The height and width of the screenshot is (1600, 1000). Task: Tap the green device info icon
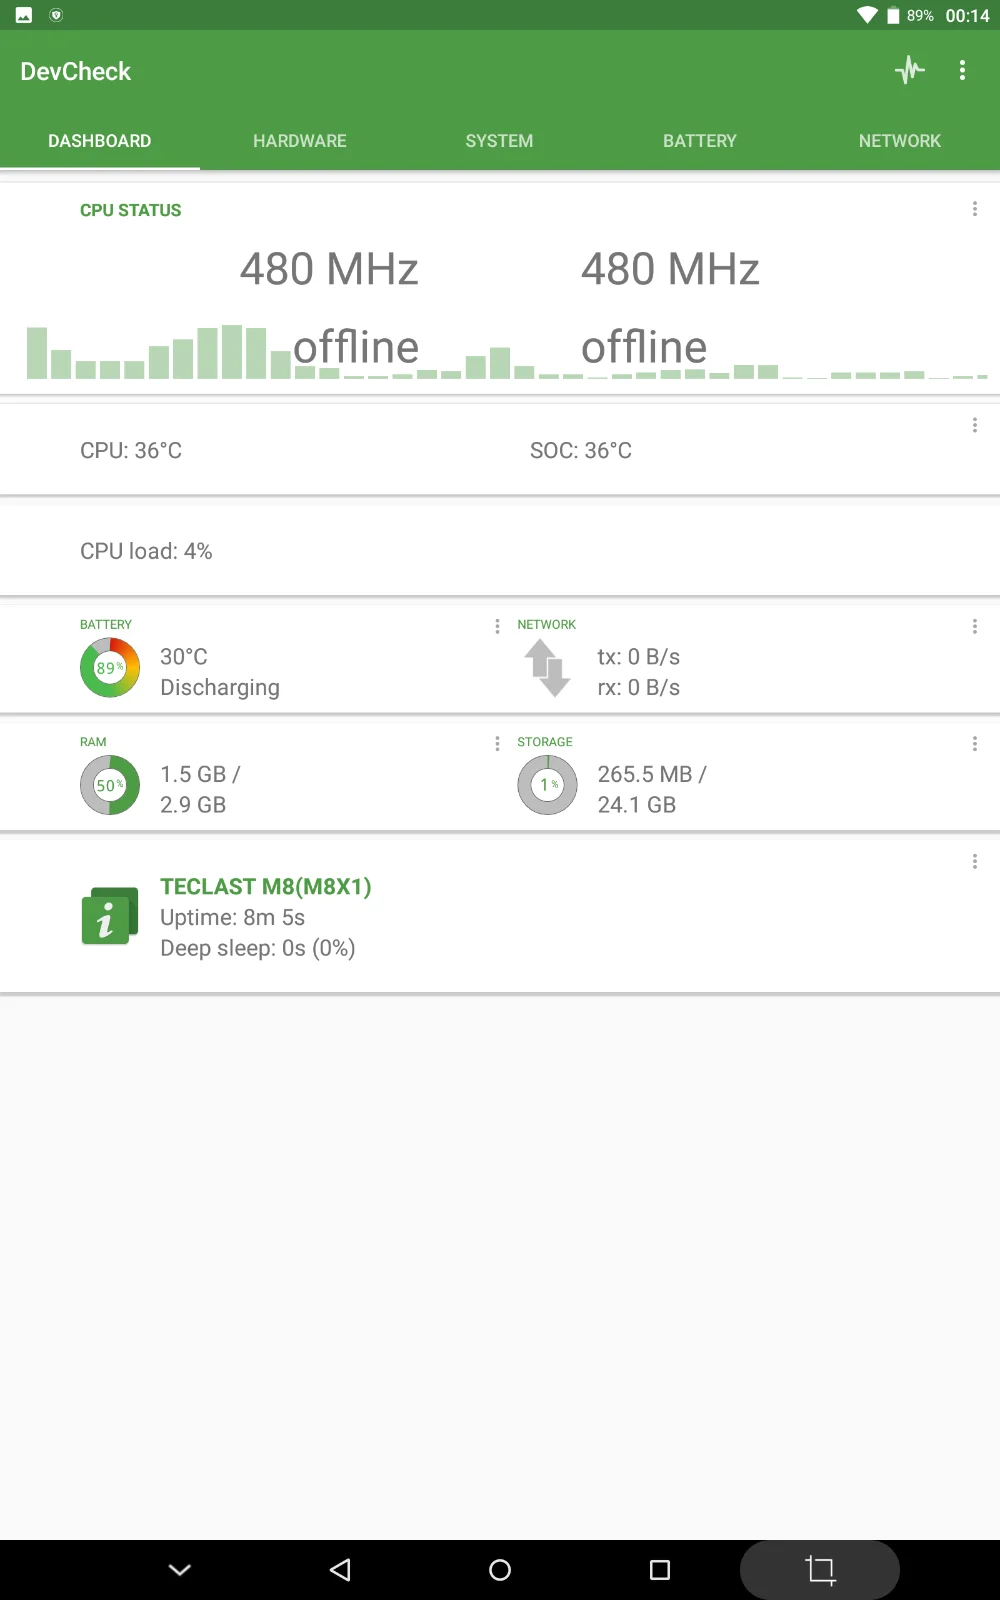(109, 916)
